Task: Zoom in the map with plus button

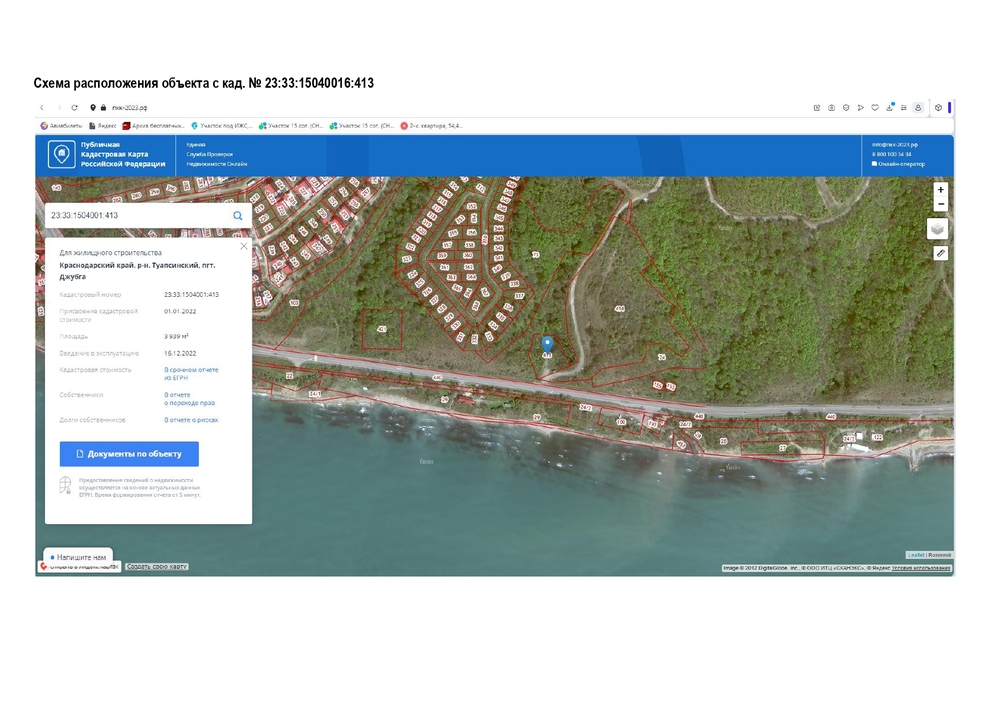Action: (x=940, y=190)
